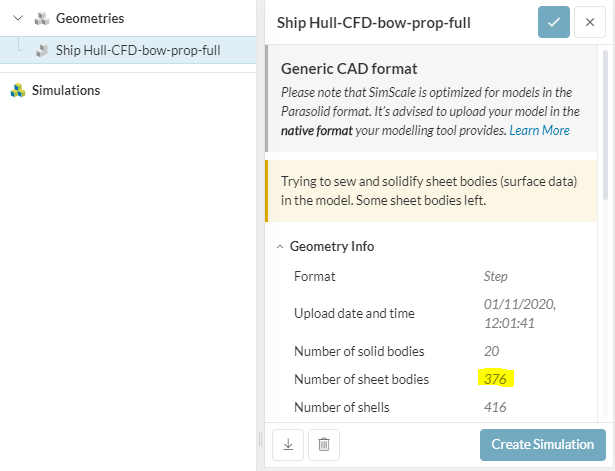Click the yellow sheet bodies warning message
The height and width of the screenshot is (471, 615).
point(432,191)
